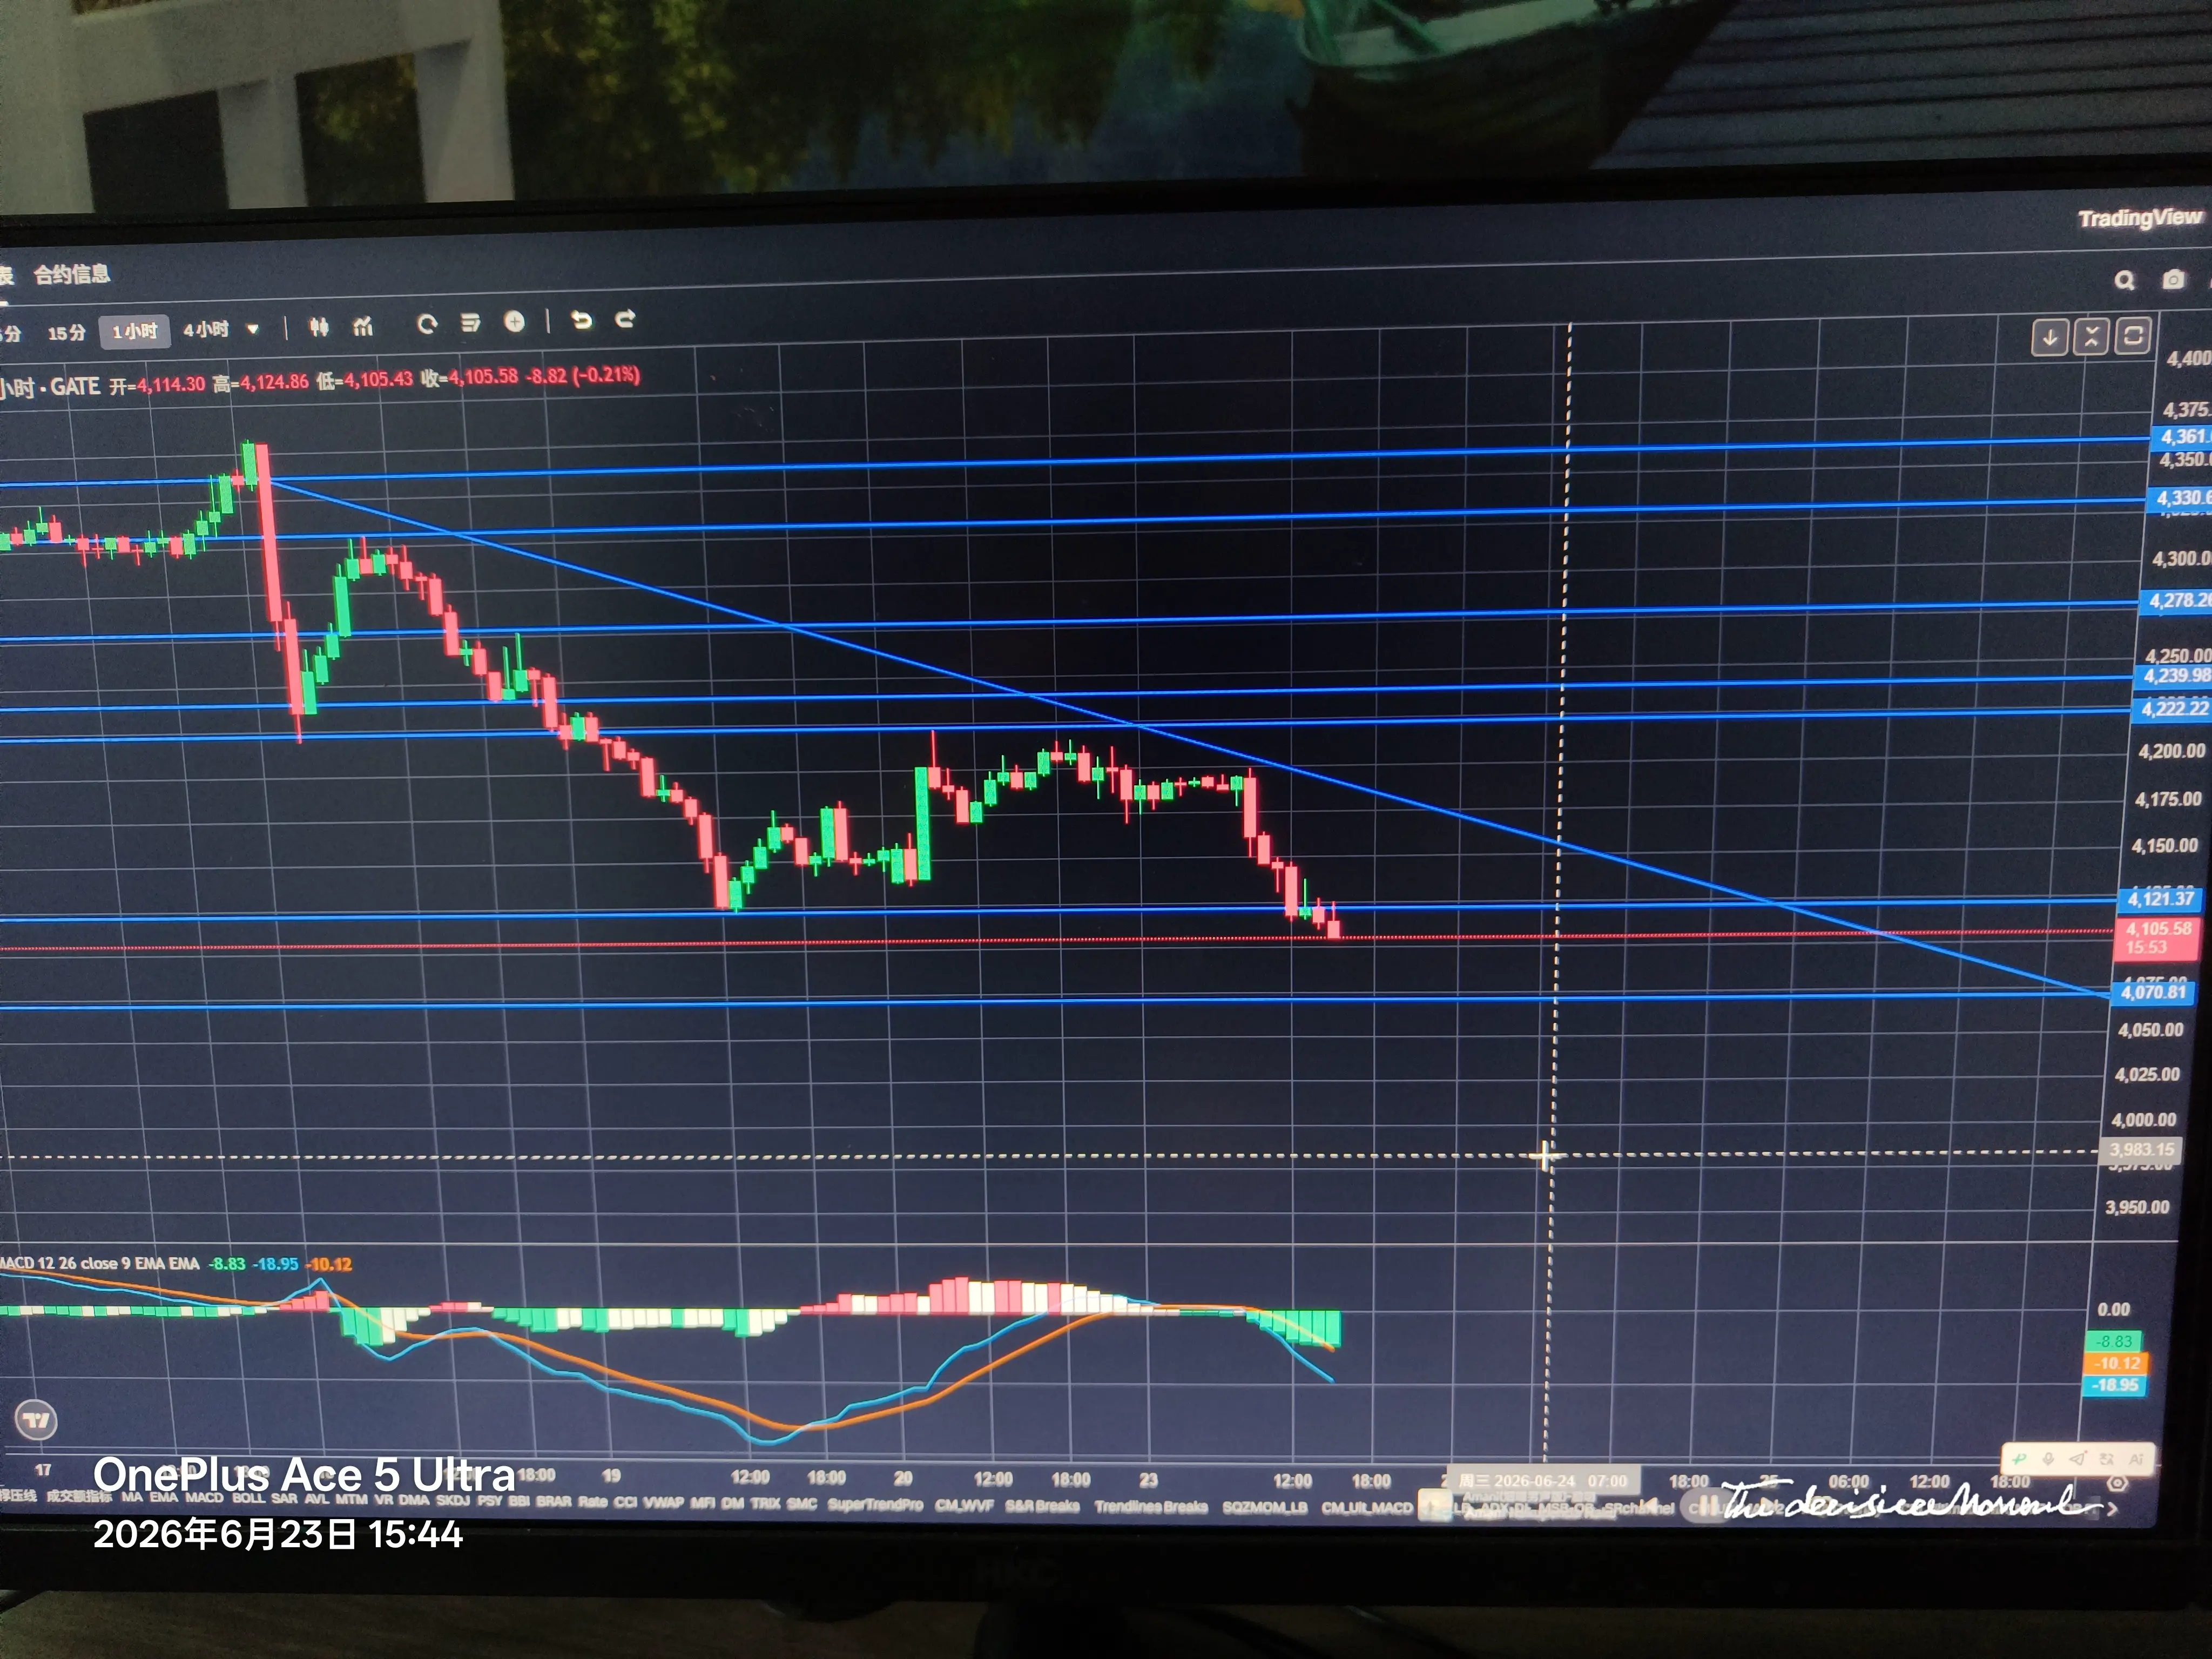This screenshot has width=2212, height=1659.
Task: Expand the timeframe dropdown arrow
Action: click(x=253, y=329)
